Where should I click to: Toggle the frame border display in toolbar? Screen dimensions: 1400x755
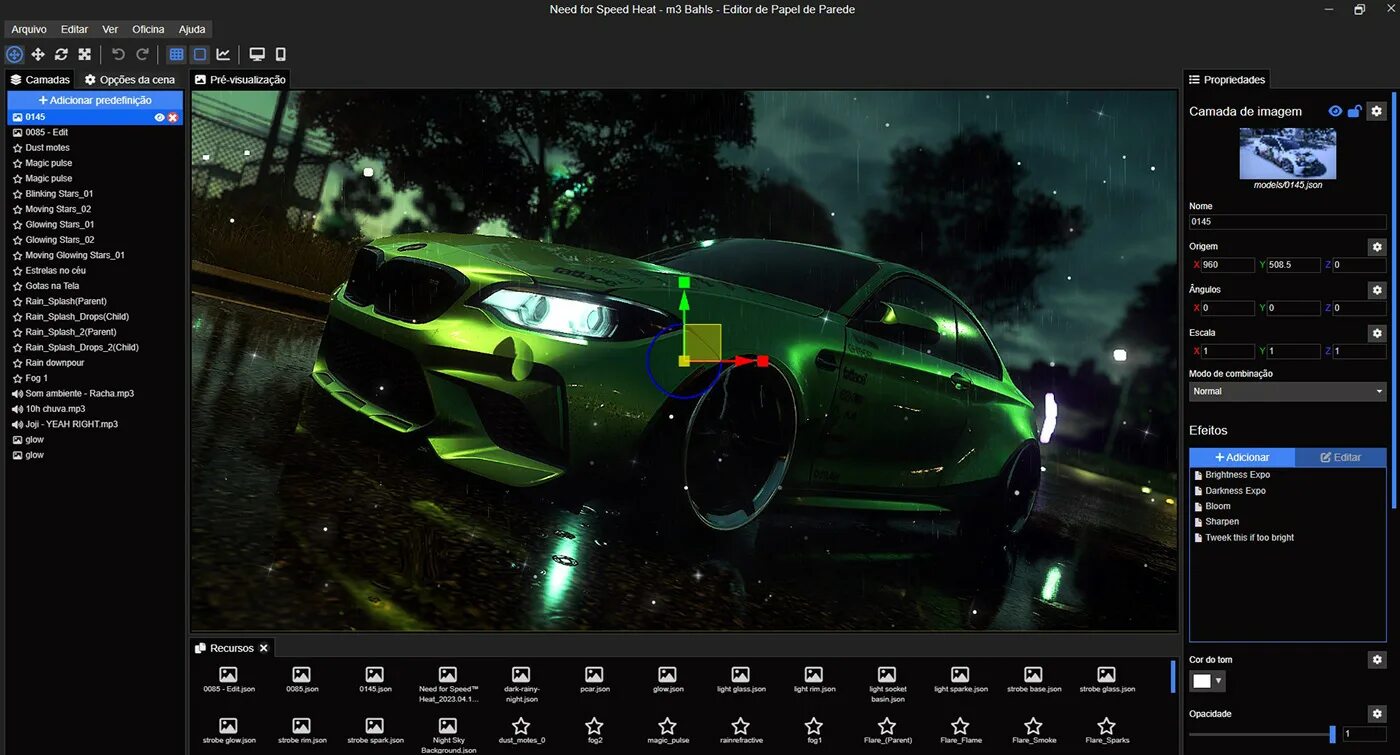[200, 54]
